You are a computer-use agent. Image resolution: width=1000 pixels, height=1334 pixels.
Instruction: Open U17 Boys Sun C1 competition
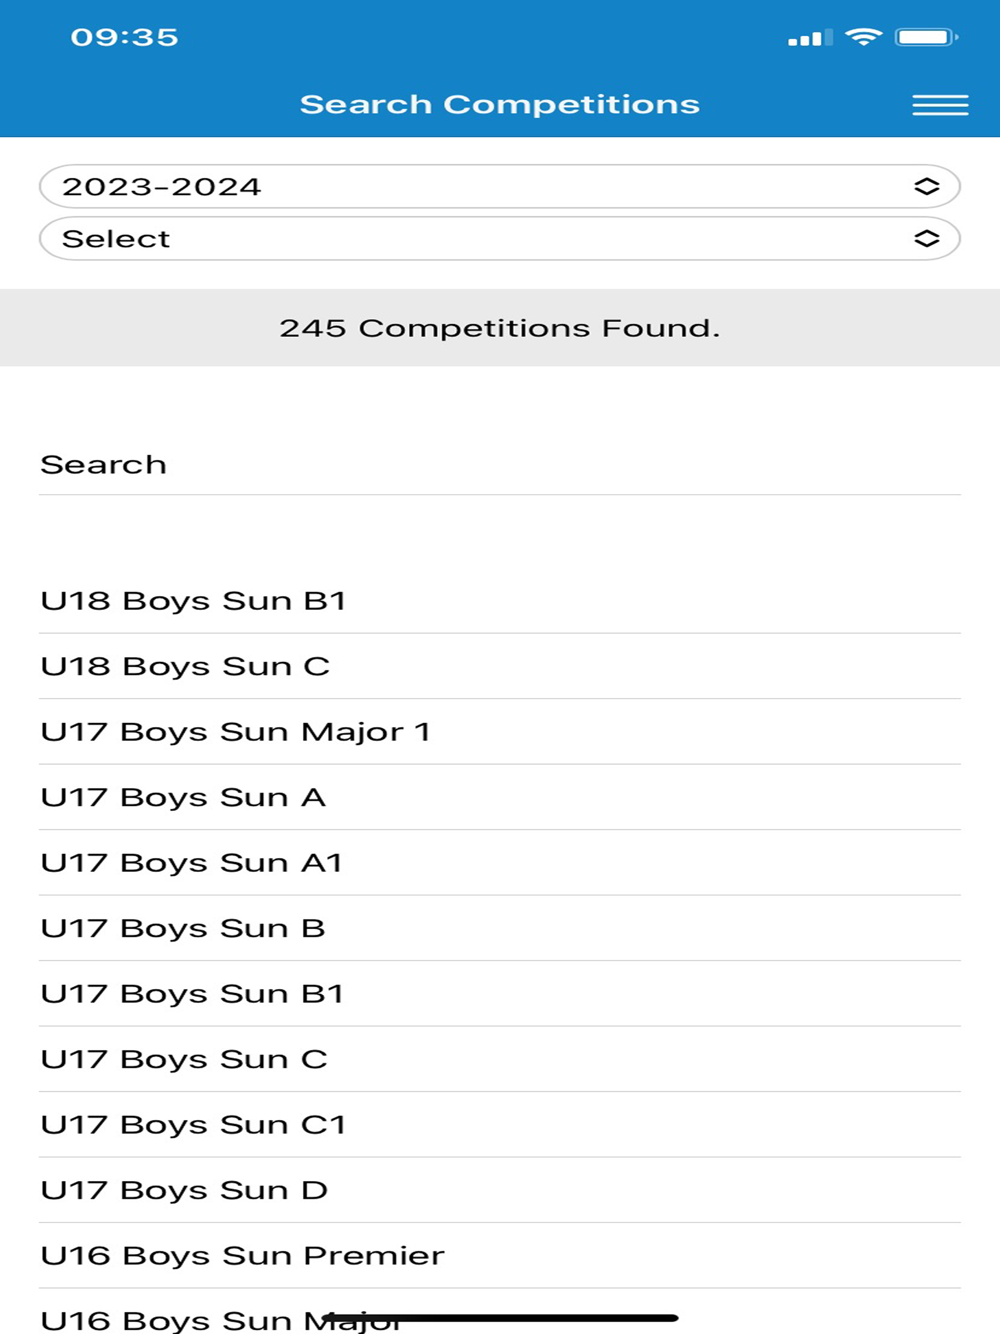click(193, 1125)
